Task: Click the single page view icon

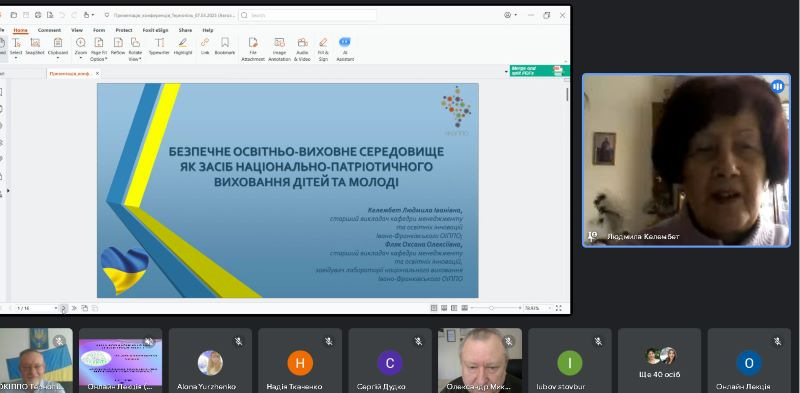Action: point(434,308)
